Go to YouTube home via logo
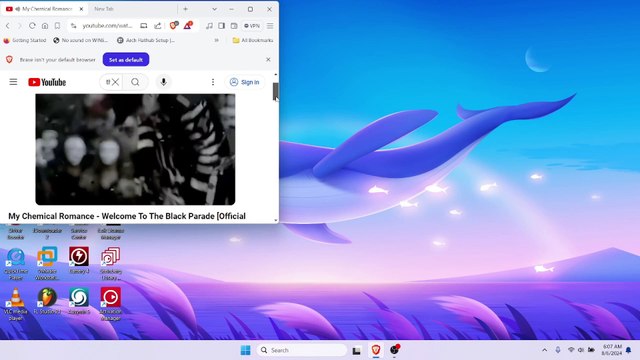This screenshot has width=640, height=360. (x=47, y=82)
